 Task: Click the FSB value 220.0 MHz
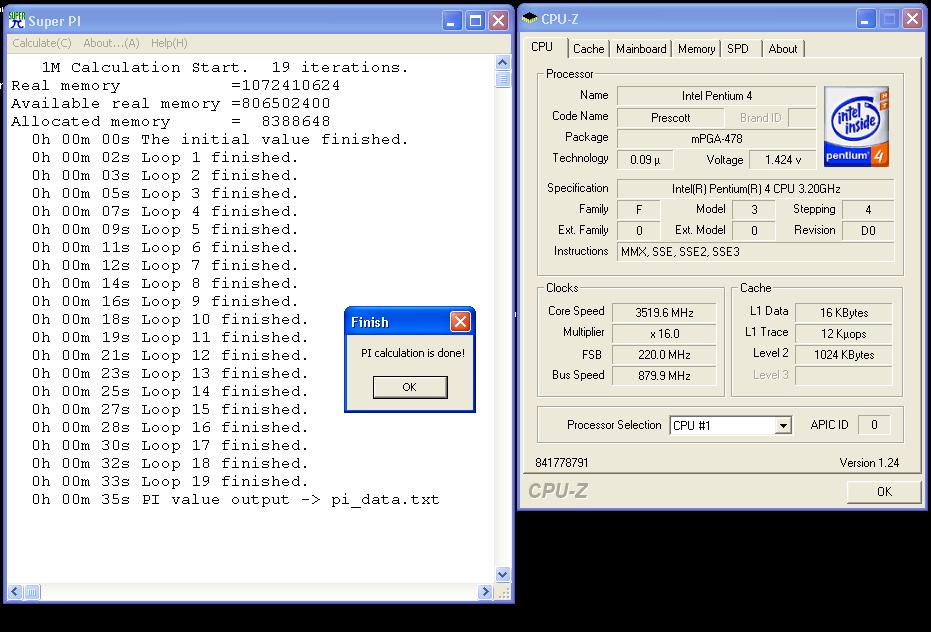pyautogui.click(x=664, y=355)
